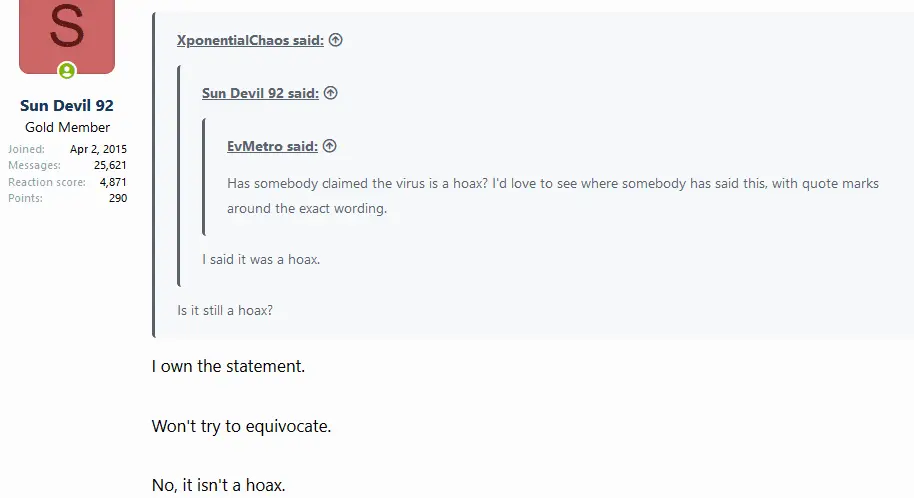Click the 290 points value
The height and width of the screenshot is (498, 914).
tap(118, 198)
